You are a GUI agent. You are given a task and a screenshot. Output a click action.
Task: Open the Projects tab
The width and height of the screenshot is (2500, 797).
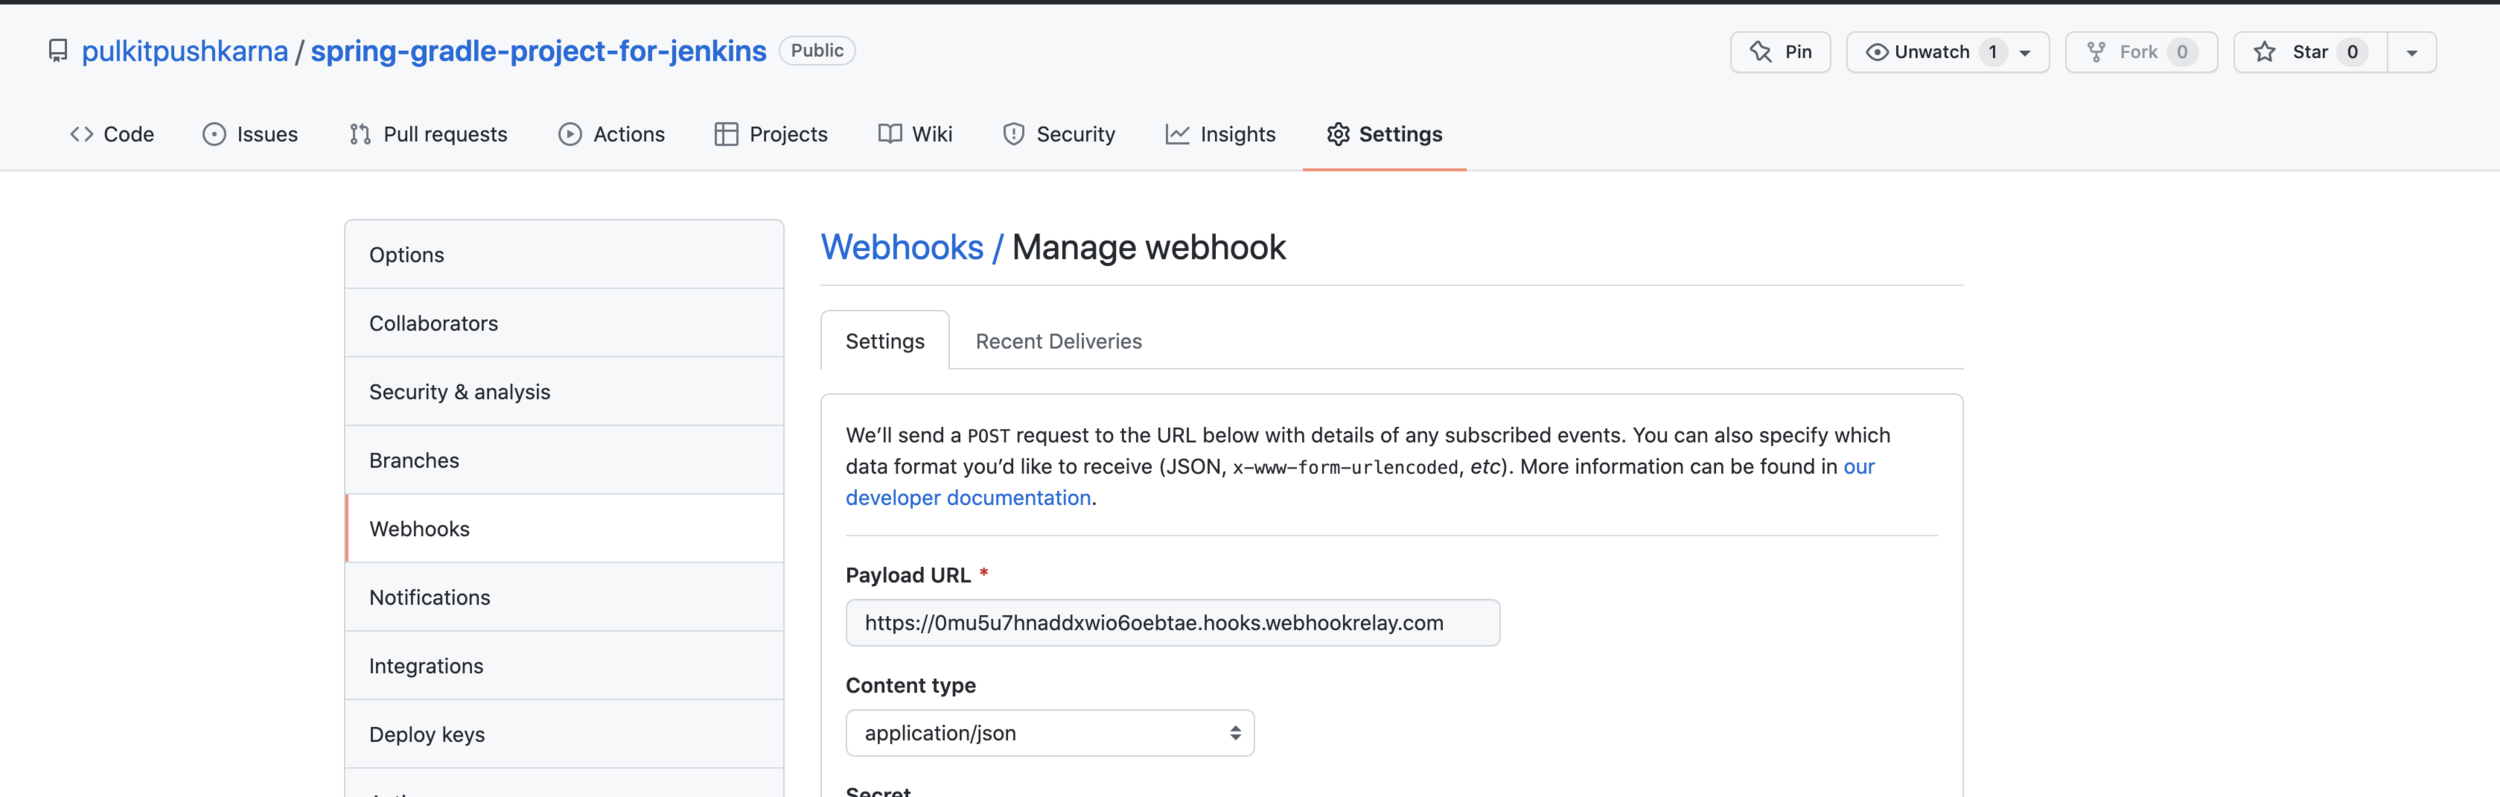[x=771, y=134]
